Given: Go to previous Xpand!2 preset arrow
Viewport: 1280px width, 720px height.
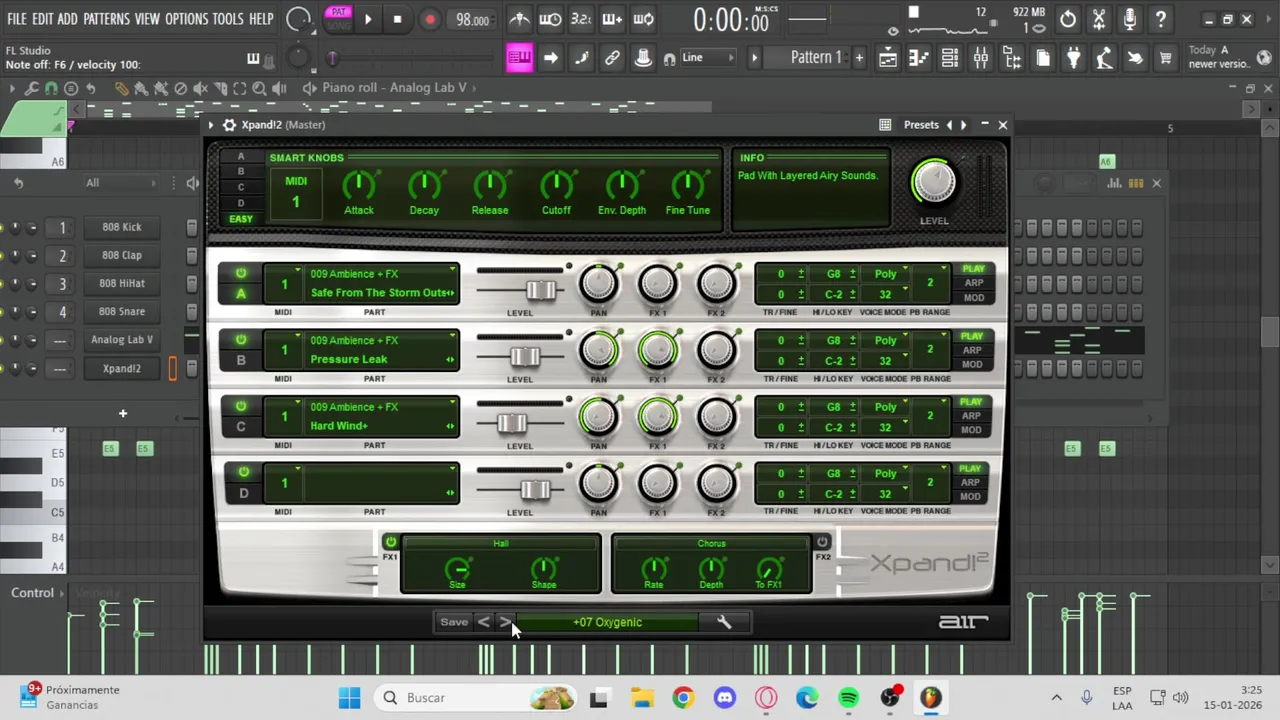Looking at the screenshot, I should pos(484,622).
